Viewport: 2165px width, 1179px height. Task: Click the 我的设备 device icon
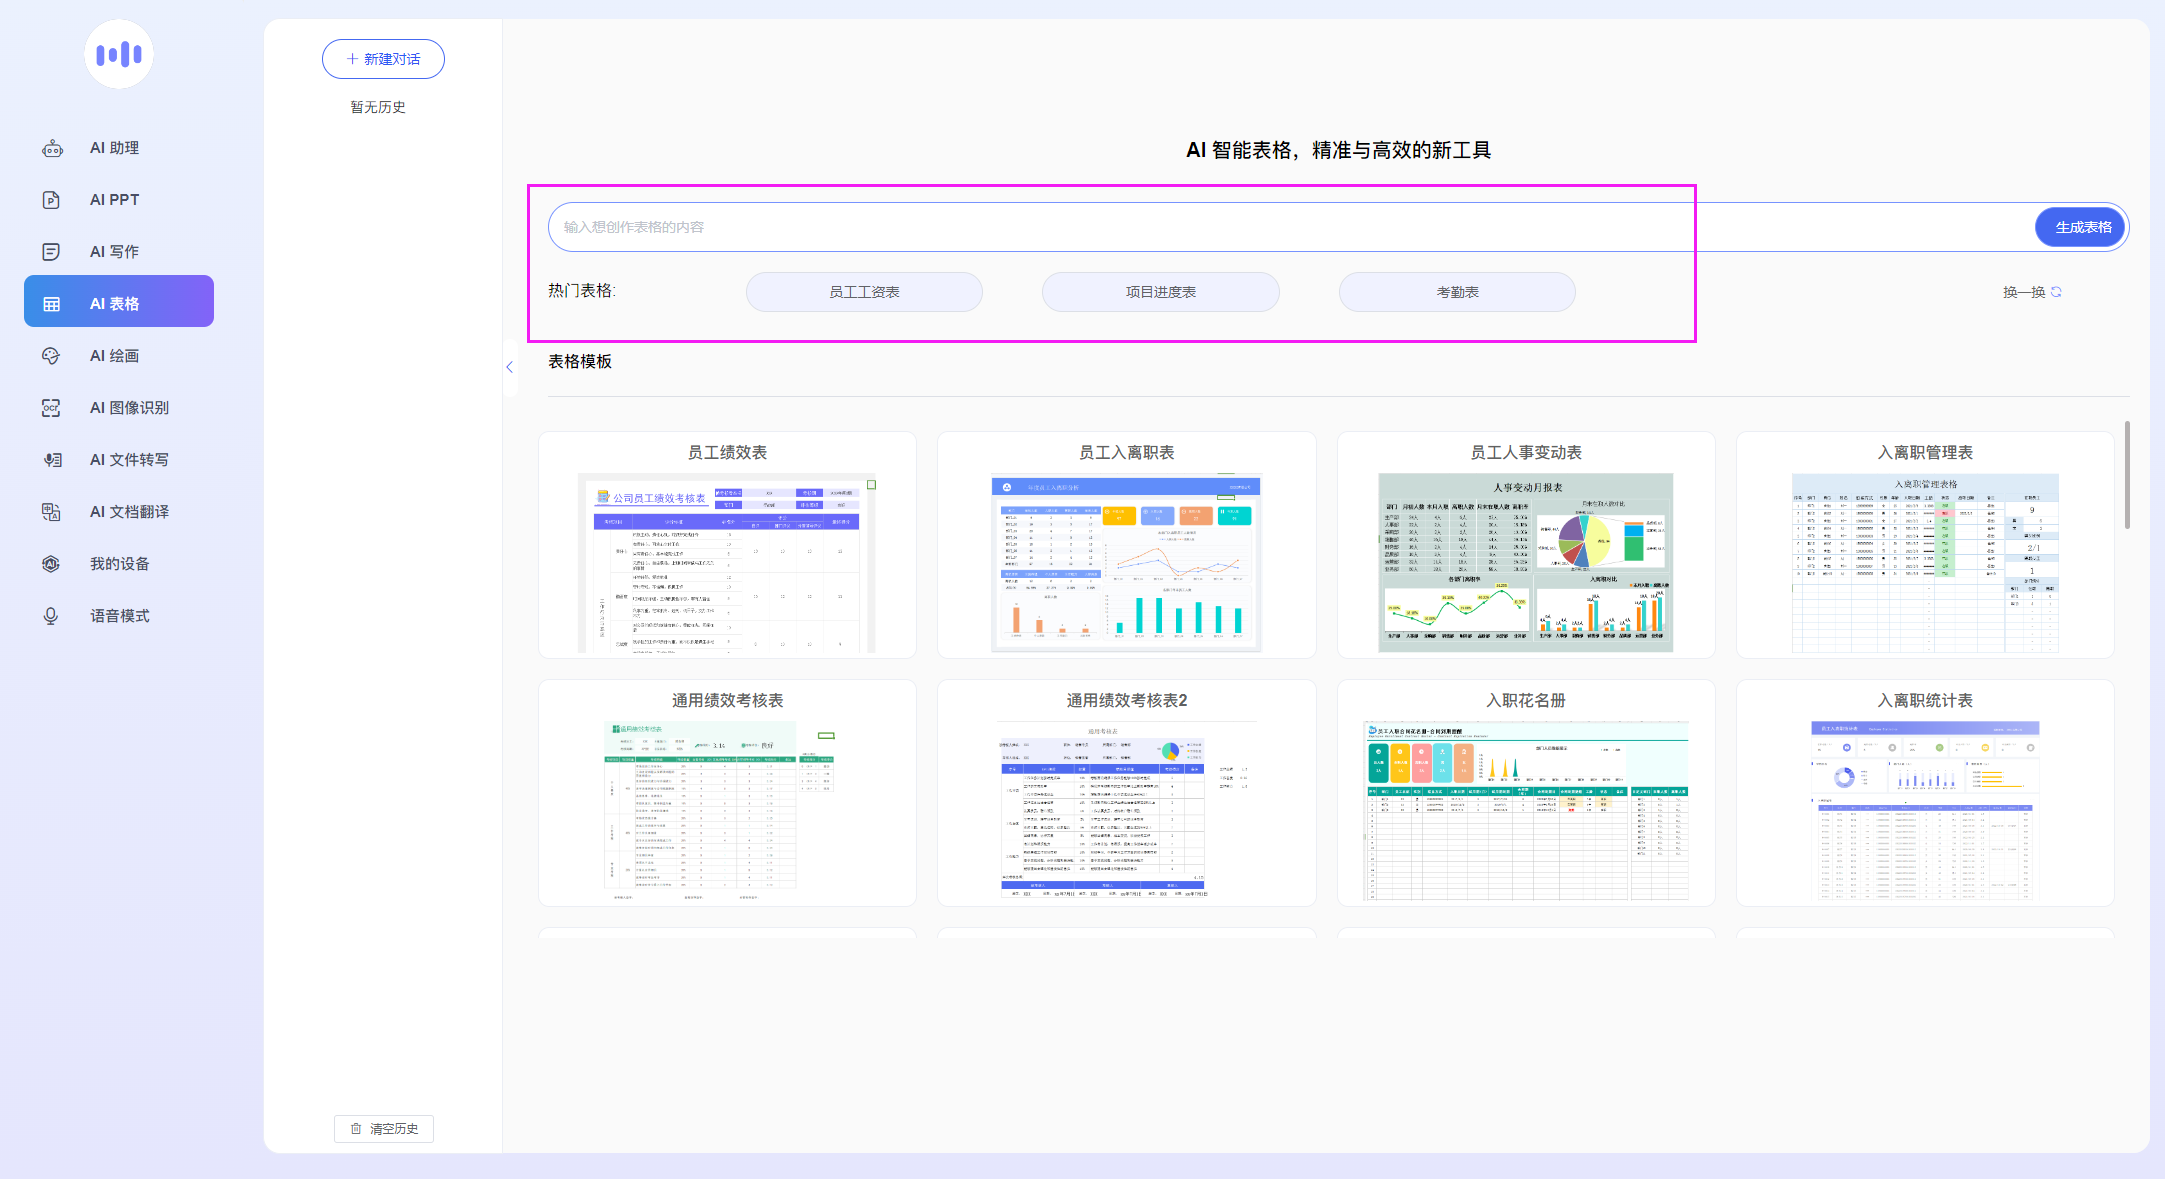tap(52, 564)
